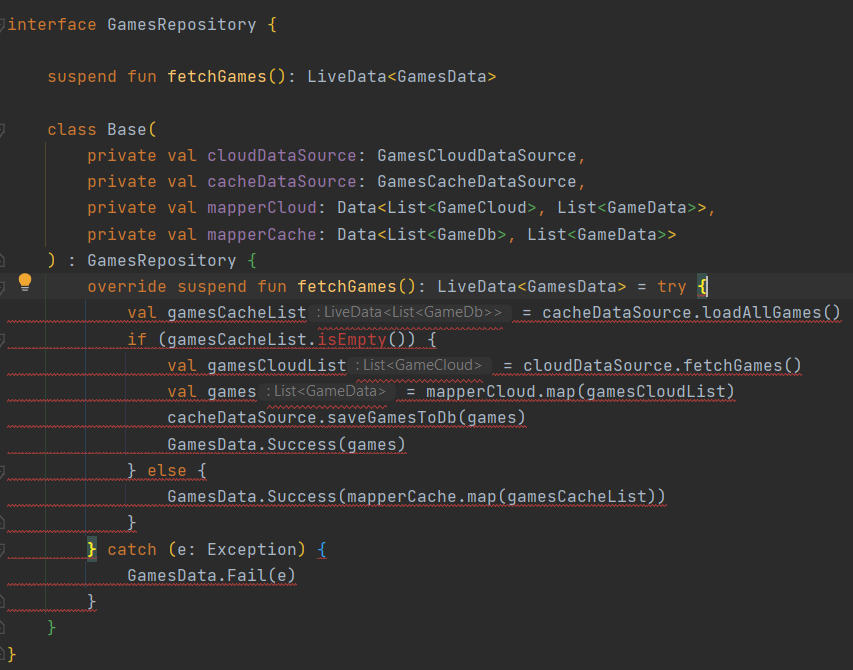This screenshot has height=670, width=853.
Task: Click the 'GamesCloudDataSource' type name
Action: click(x=477, y=156)
